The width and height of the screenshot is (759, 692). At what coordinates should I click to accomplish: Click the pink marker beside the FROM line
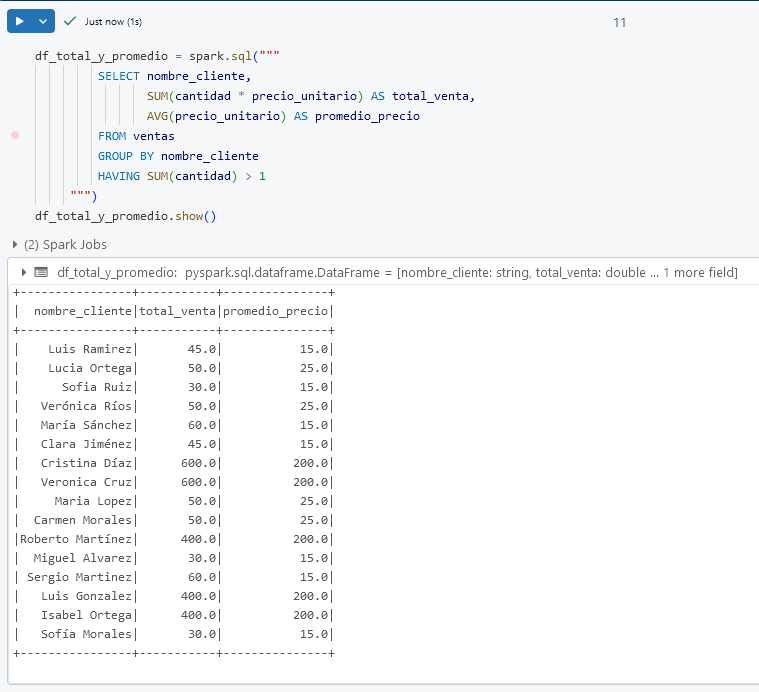point(15,134)
